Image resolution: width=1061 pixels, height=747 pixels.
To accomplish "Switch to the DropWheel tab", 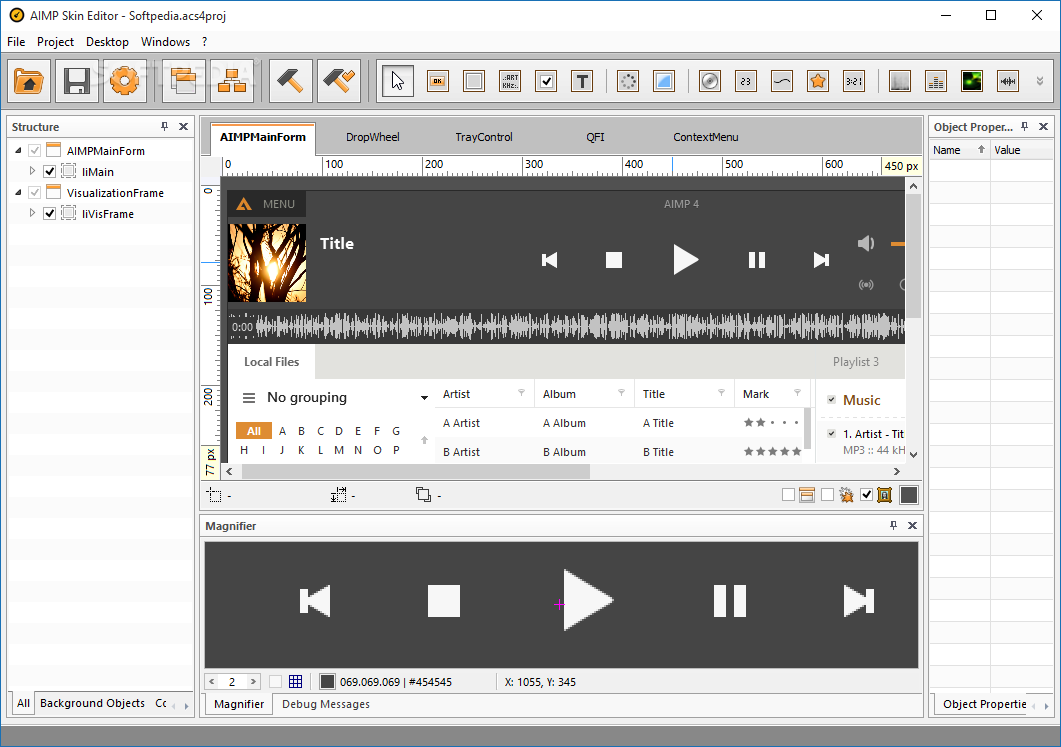I will point(373,137).
